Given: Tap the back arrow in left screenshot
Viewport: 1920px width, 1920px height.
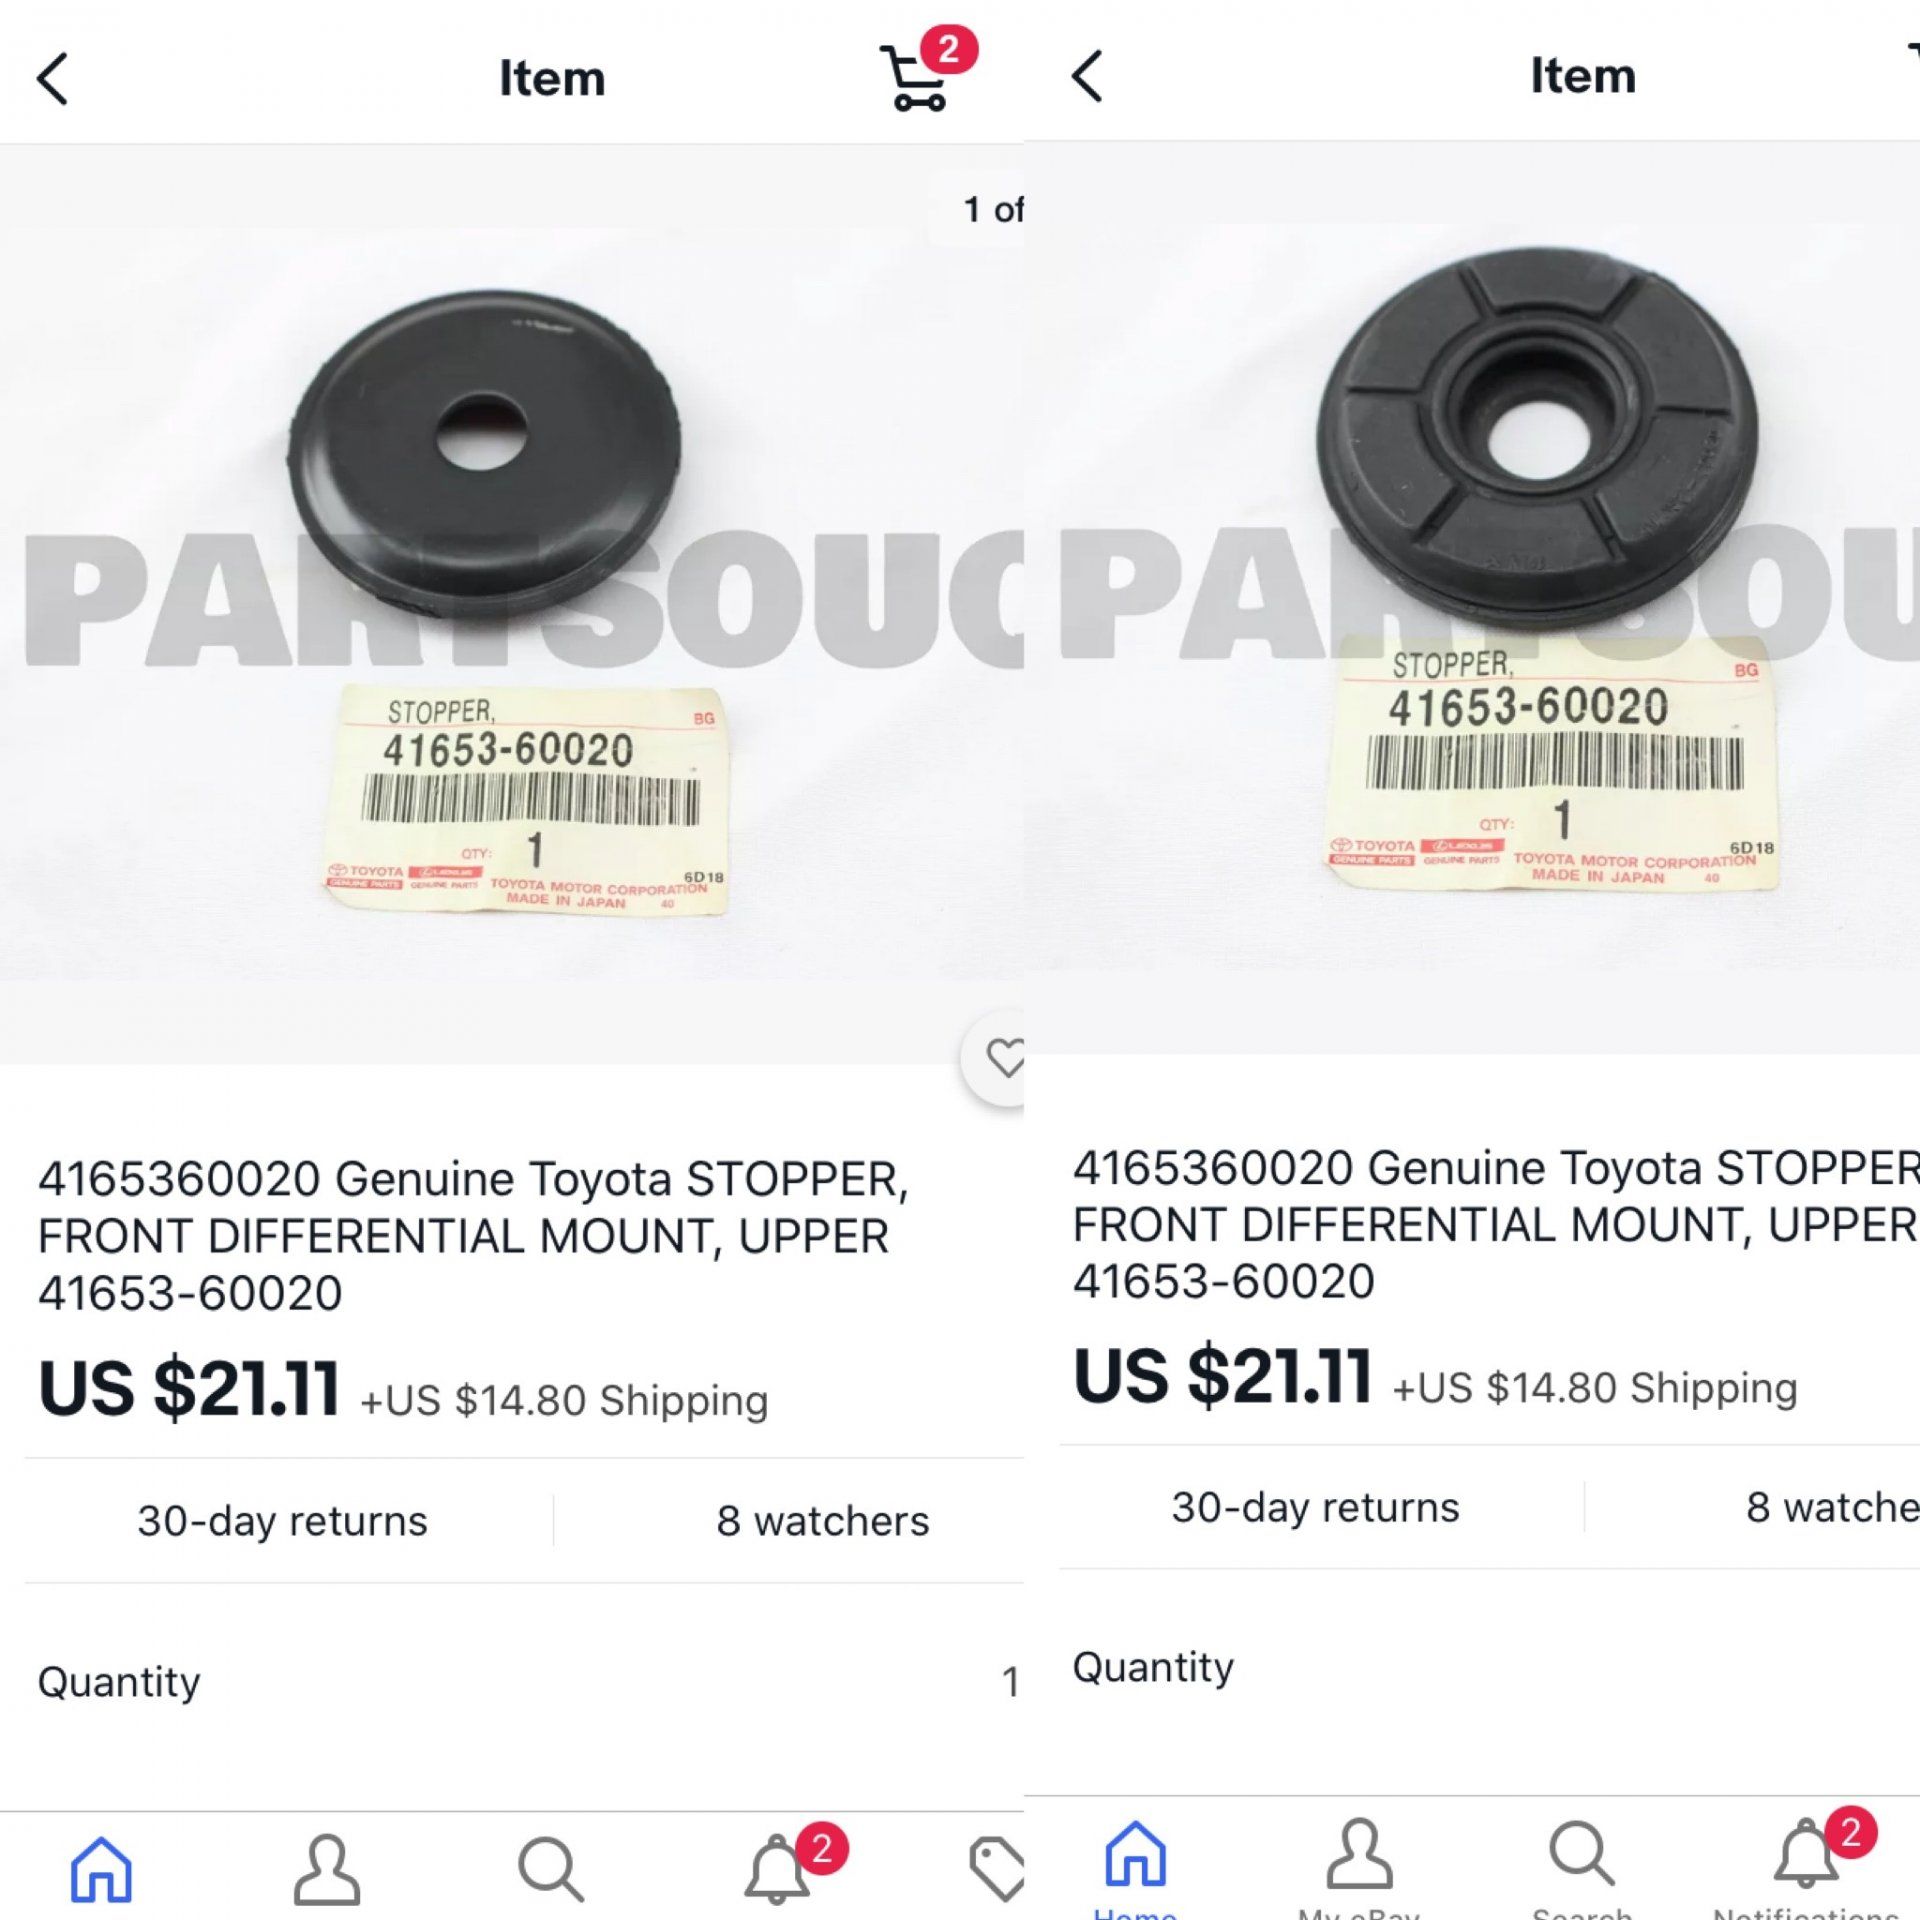Looking at the screenshot, I should click(x=53, y=78).
